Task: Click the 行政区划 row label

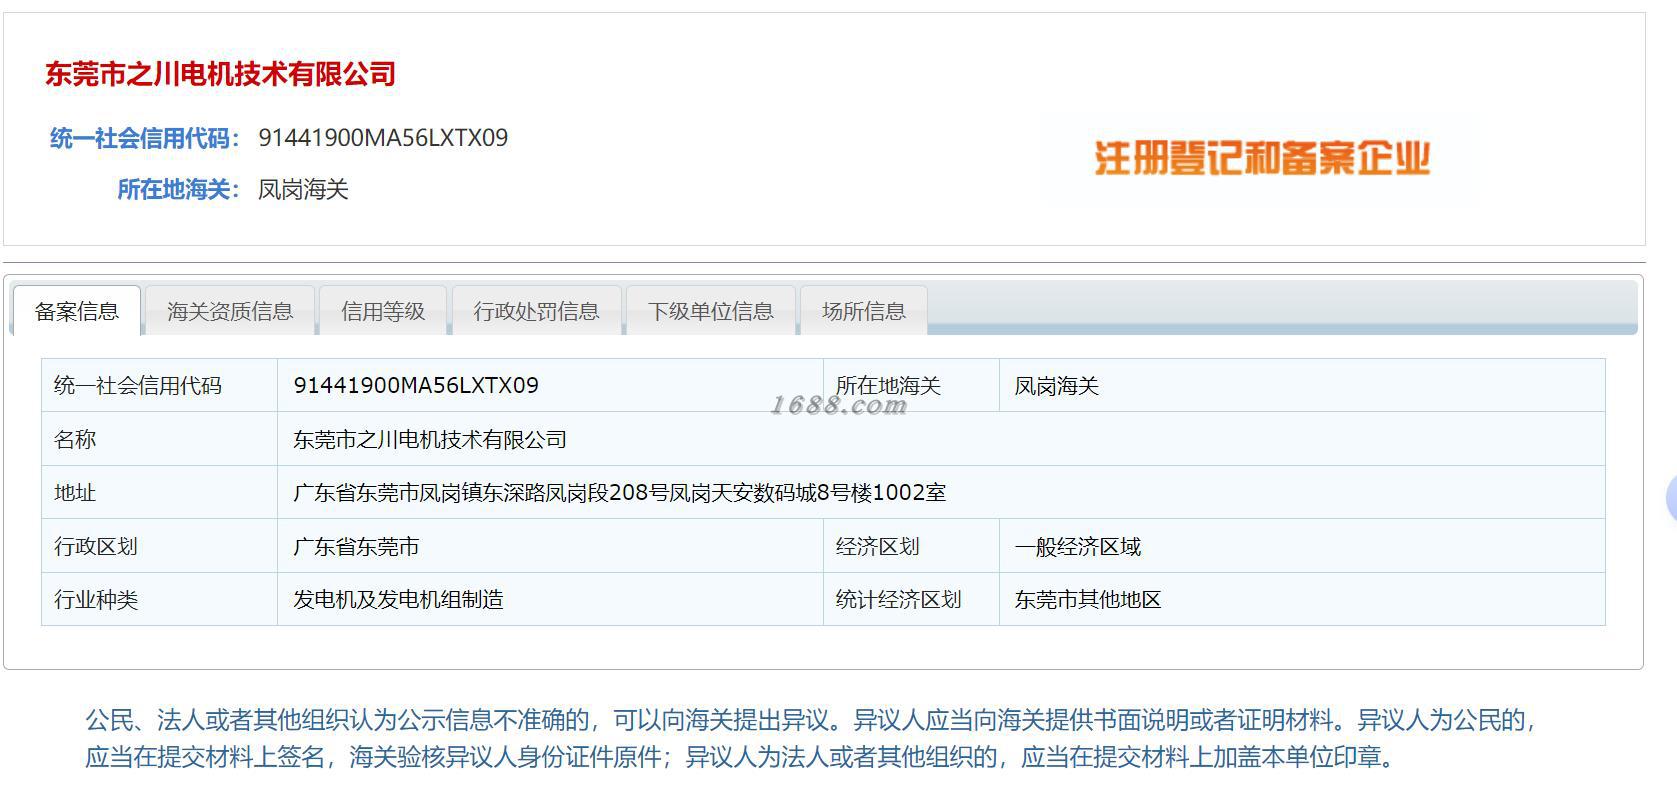Action: pos(96,547)
